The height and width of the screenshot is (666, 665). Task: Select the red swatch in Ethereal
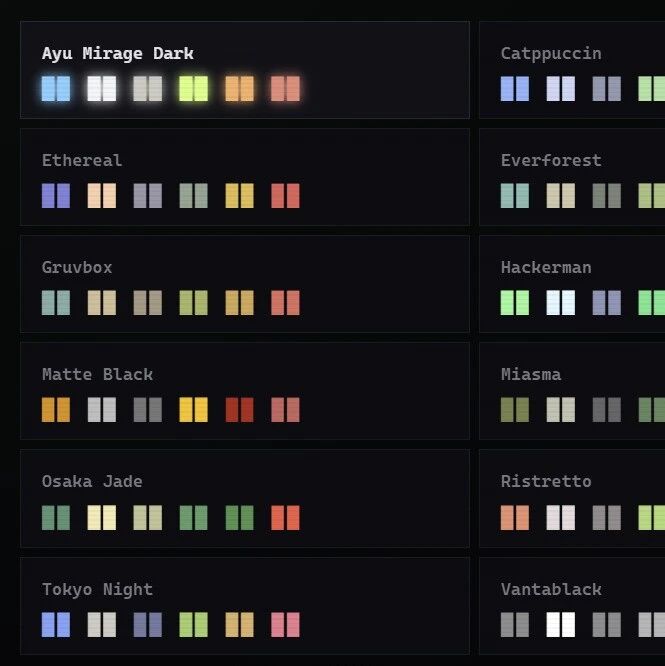click(285, 196)
